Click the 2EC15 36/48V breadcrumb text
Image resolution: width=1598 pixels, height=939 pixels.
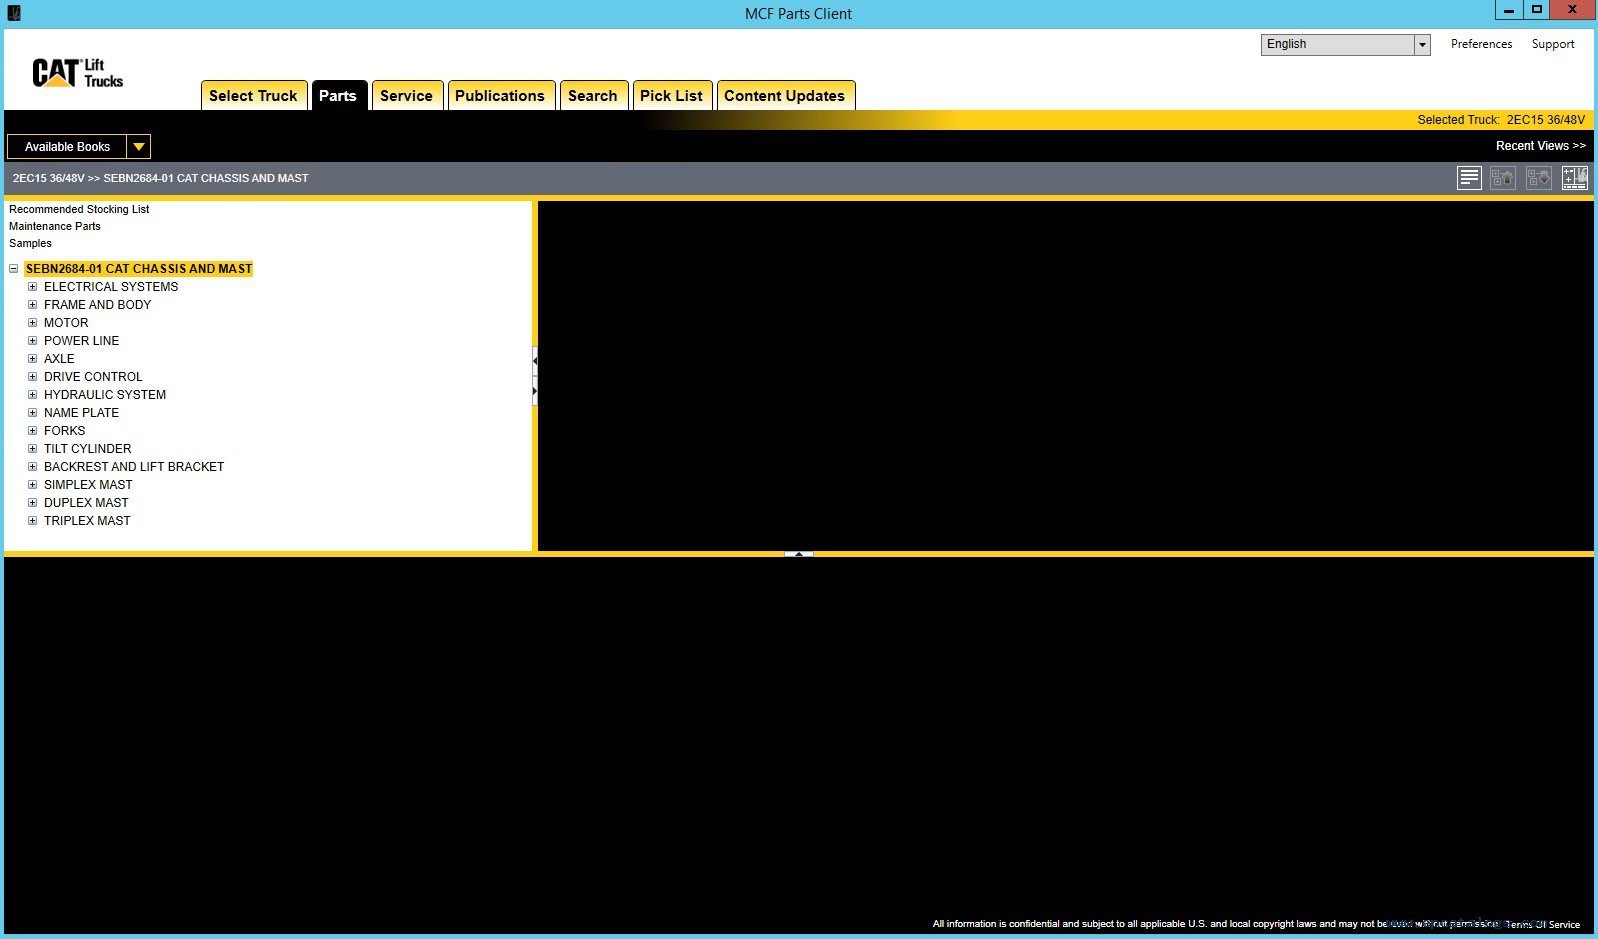click(x=48, y=178)
